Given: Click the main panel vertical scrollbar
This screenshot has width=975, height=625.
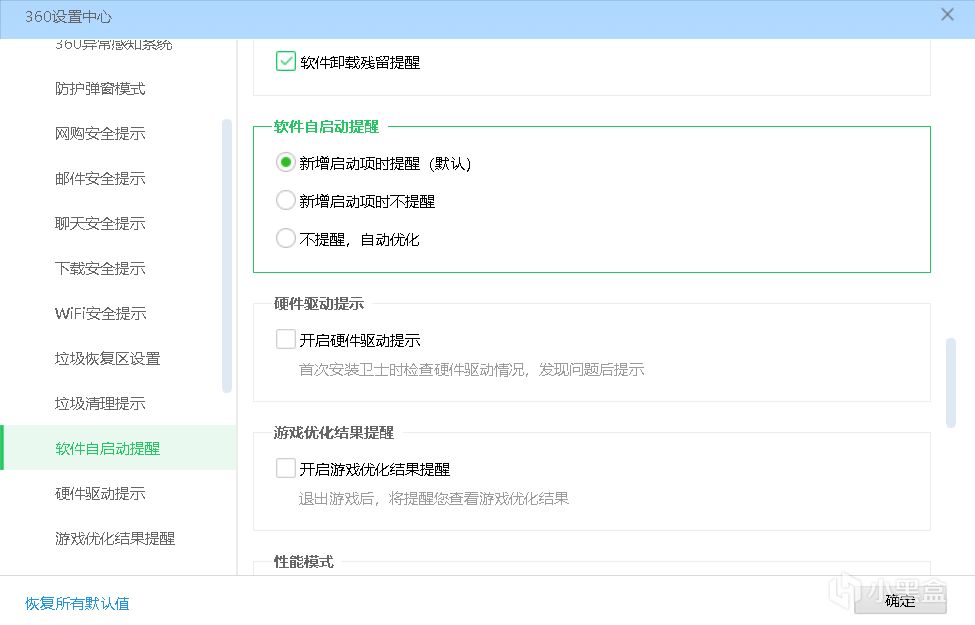Looking at the screenshot, I should (x=951, y=383).
